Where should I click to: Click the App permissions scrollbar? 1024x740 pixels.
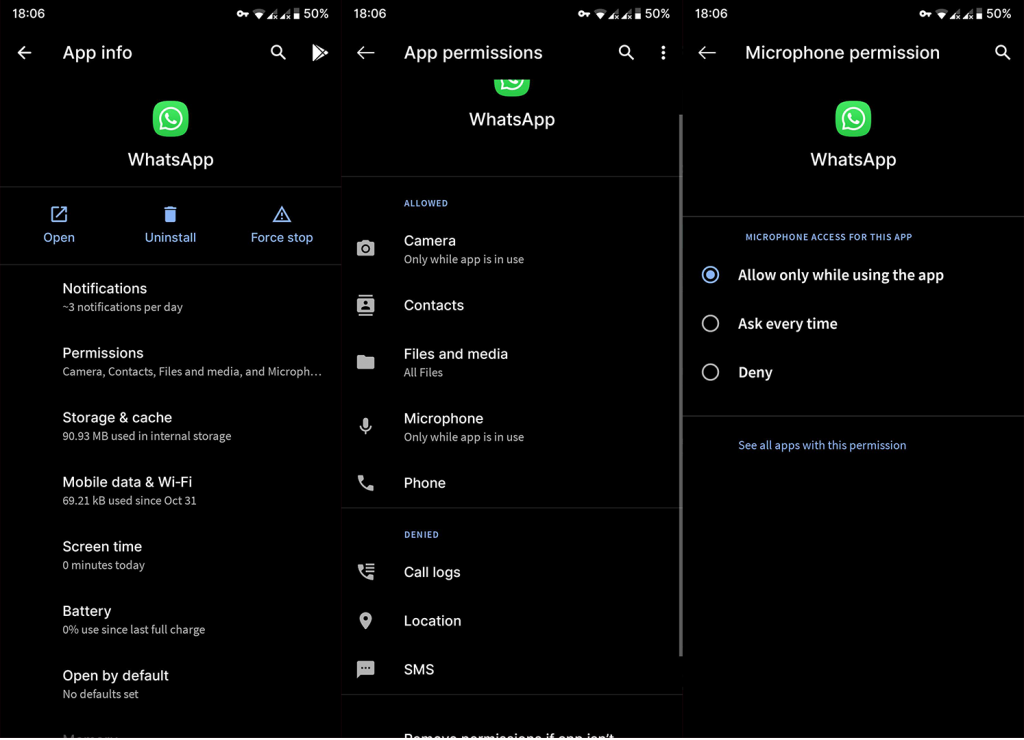point(680,385)
